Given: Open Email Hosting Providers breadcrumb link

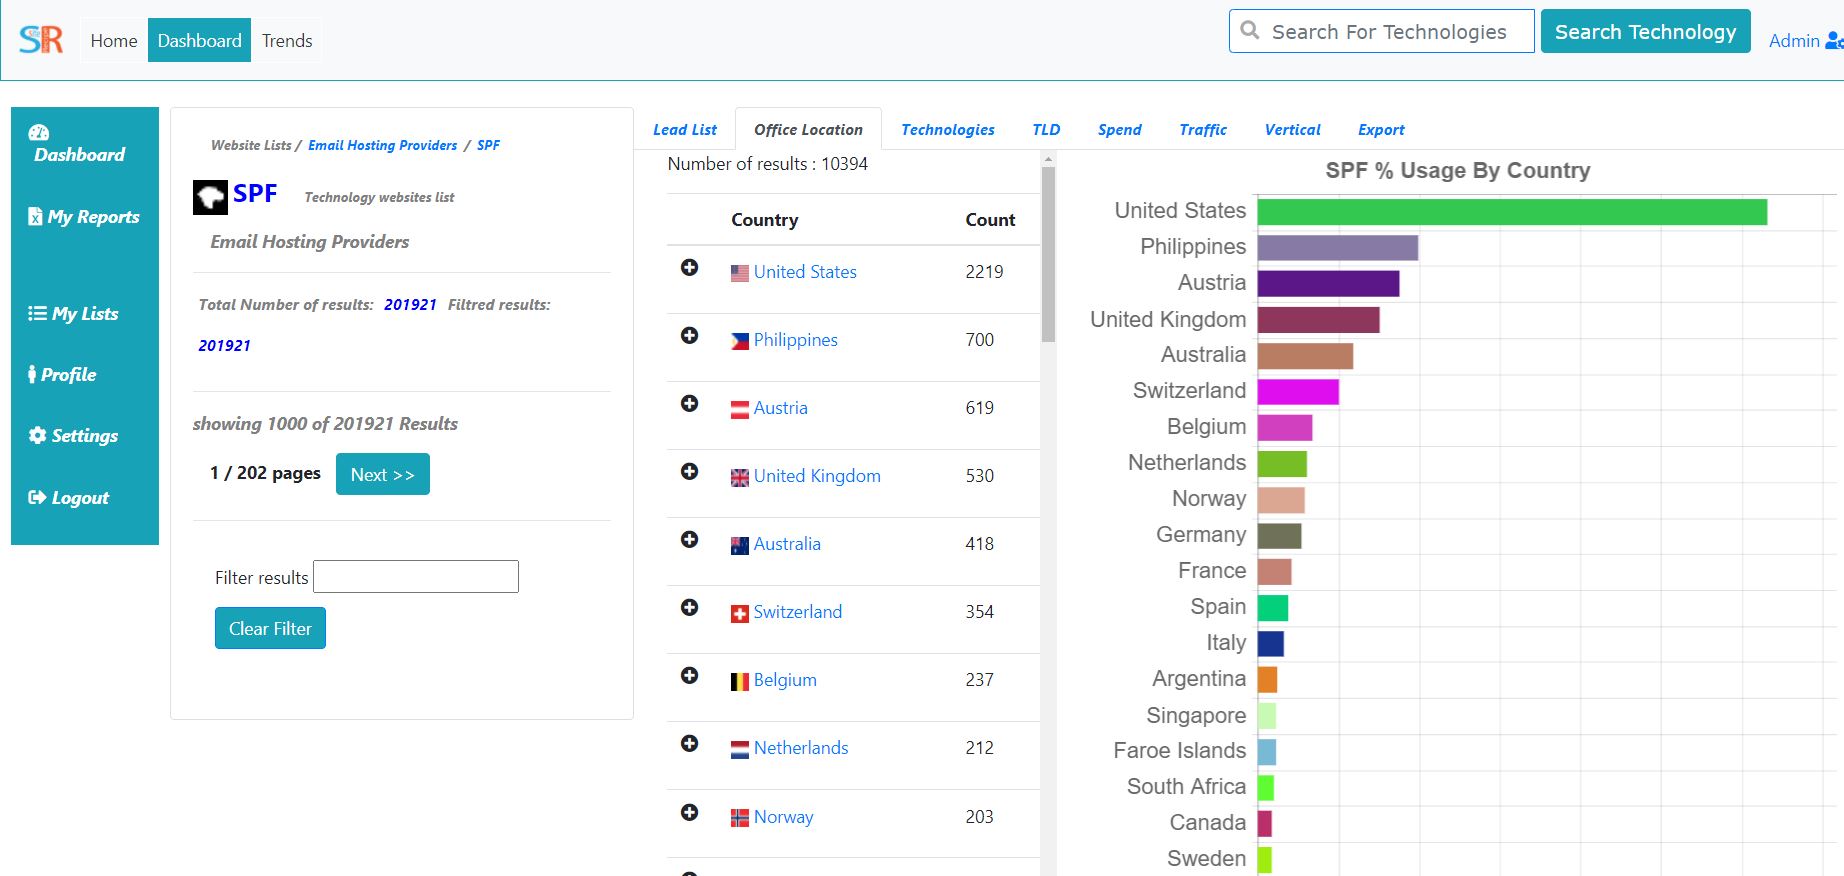Looking at the screenshot, I should [382, 145].
